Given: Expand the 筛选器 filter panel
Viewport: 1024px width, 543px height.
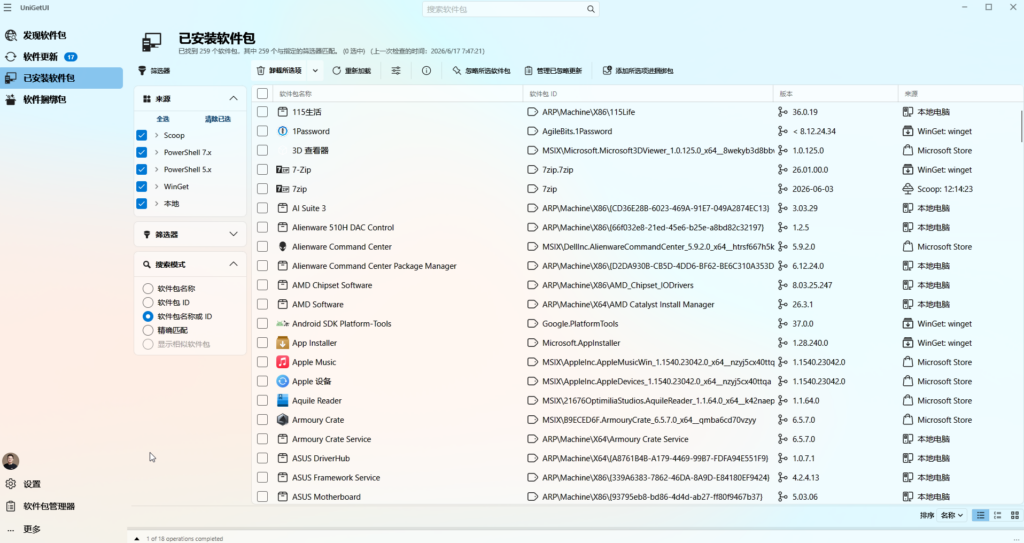Looking at the screenshot, I should point(233,234).
